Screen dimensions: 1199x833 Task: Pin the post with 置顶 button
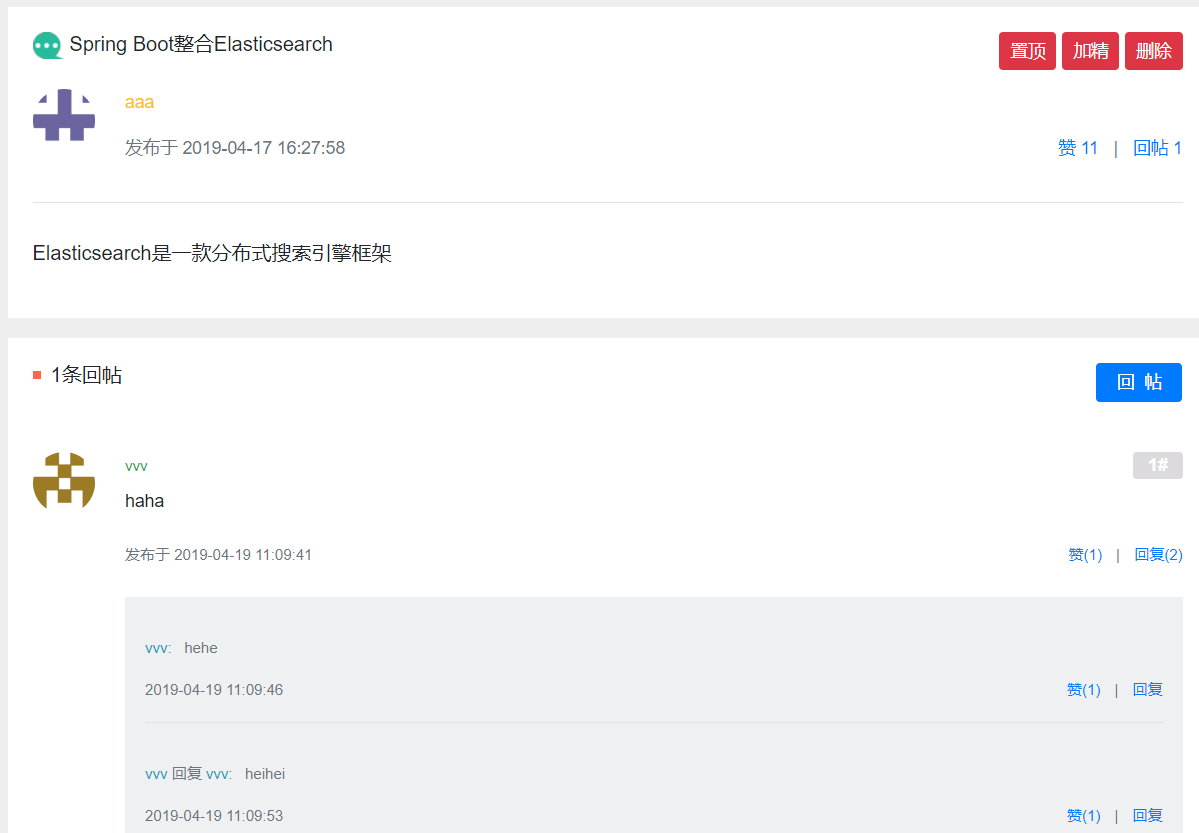point(1027,51)
